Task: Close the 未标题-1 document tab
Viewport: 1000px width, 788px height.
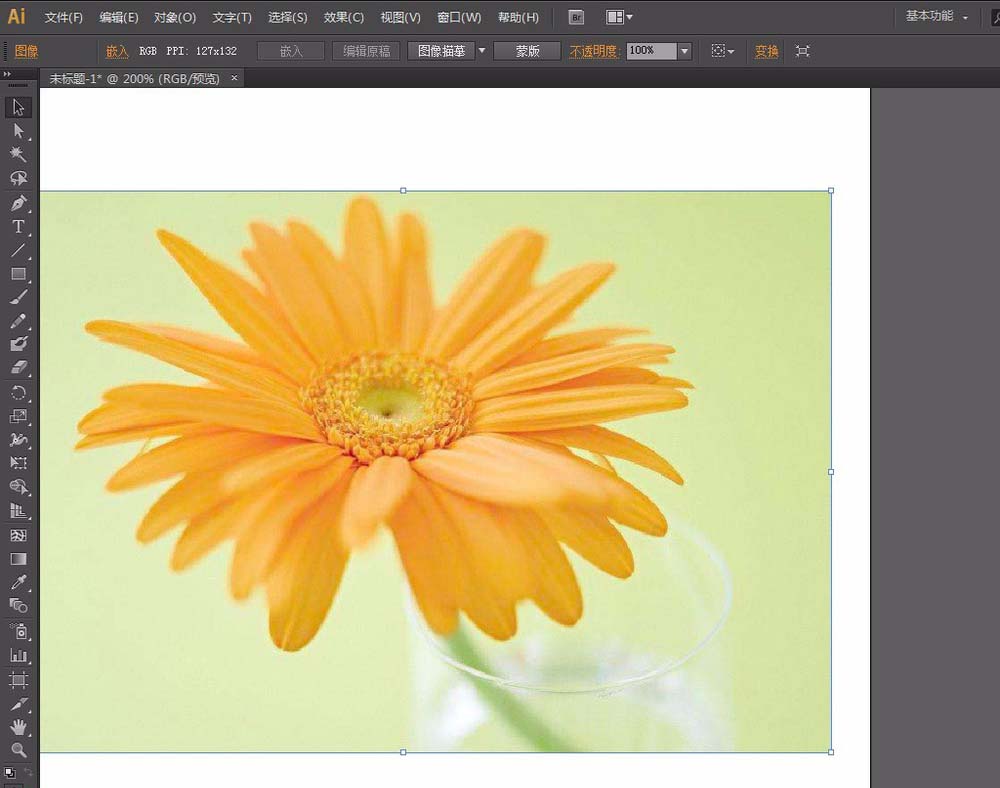Action: click(x=234, y=78)
